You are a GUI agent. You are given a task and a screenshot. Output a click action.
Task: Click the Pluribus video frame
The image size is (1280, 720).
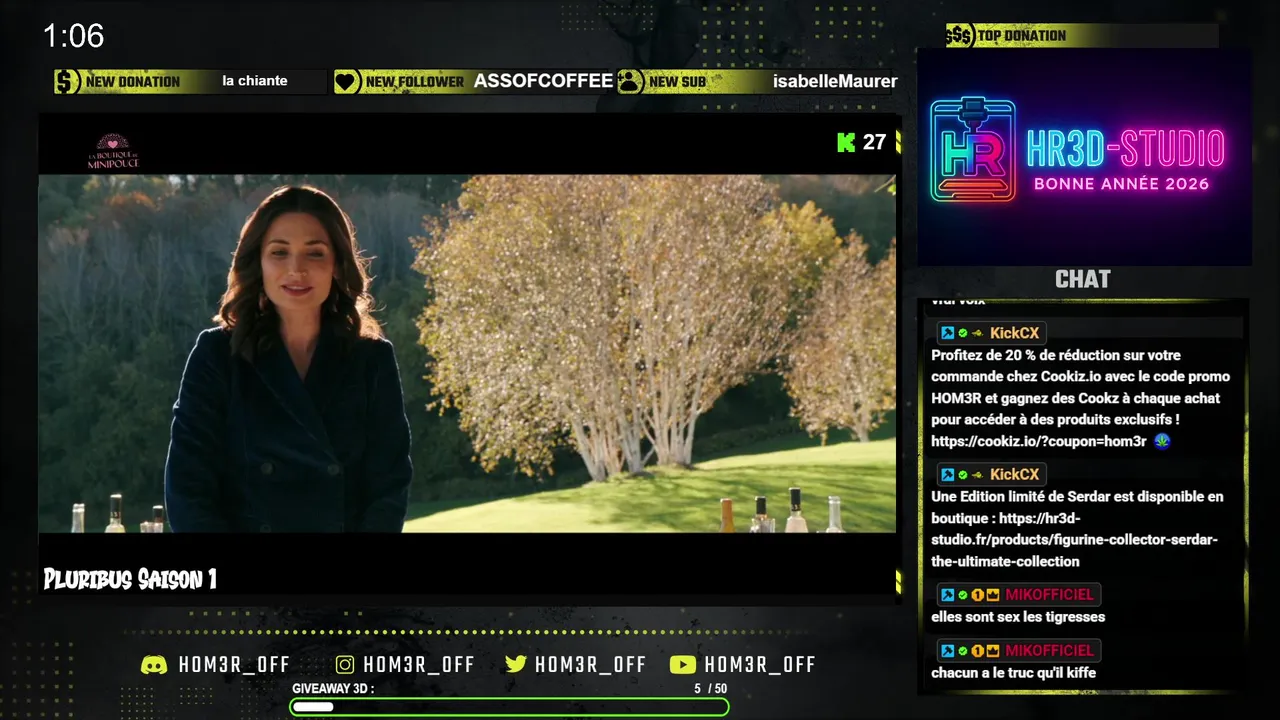467,354
